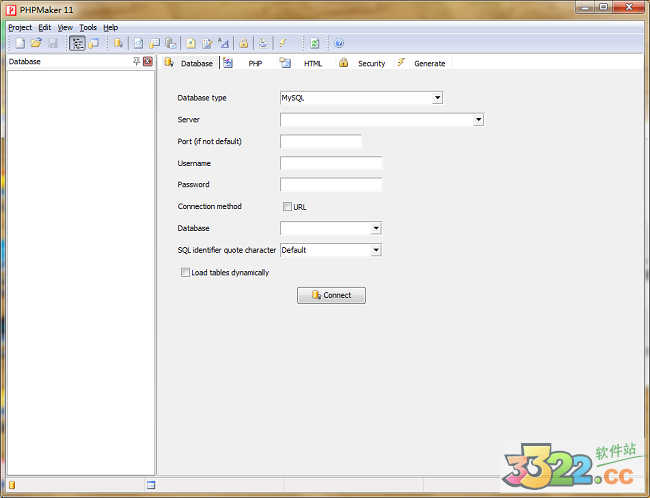The image size is (650, 498).
Task: Click the database window toolbar icon beside the tree button
Action: click(x=94, y=43)
